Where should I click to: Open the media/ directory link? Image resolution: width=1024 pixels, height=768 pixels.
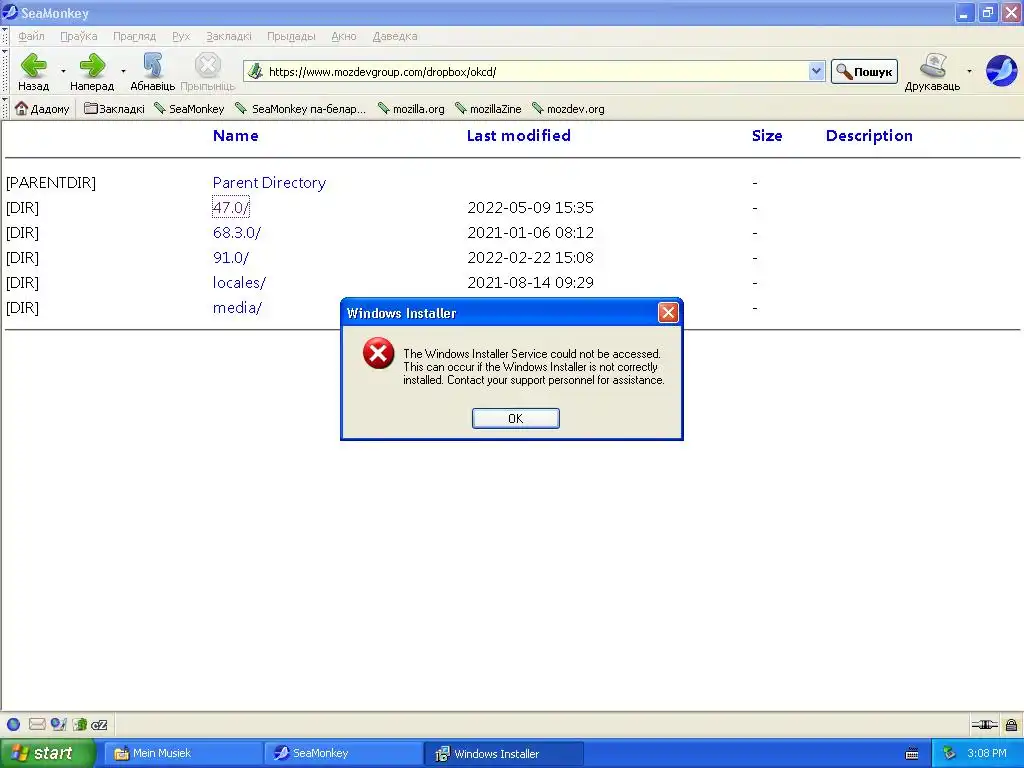click(x=237, y=308)
